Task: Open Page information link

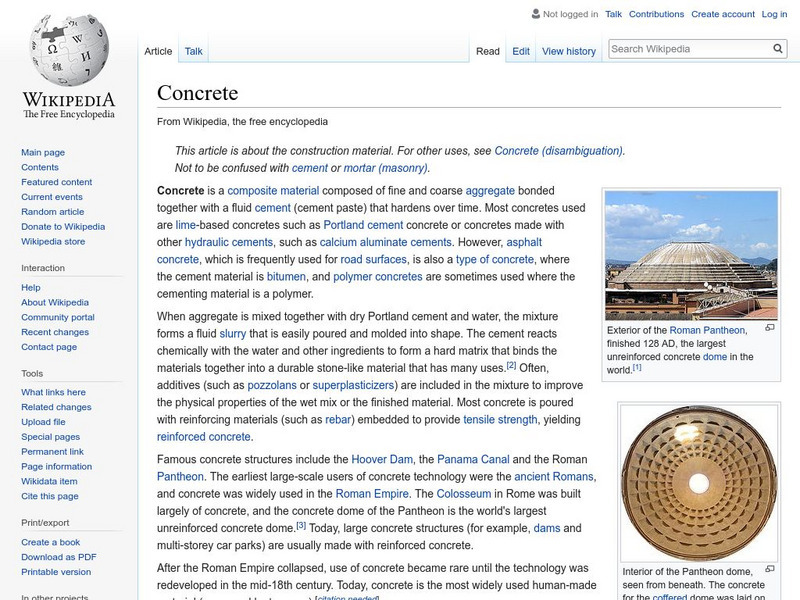Action: 57,466
